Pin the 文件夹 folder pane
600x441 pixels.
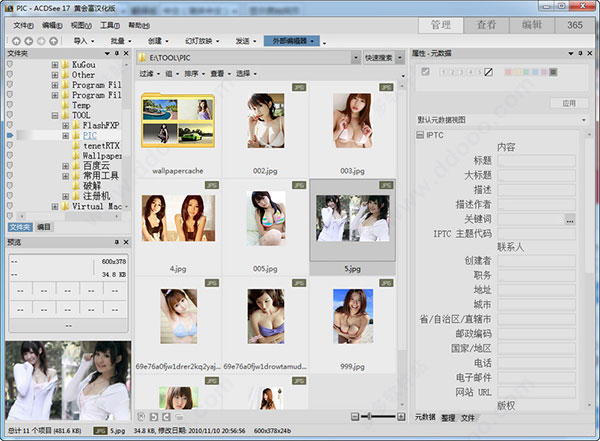(x=117, y=53)
